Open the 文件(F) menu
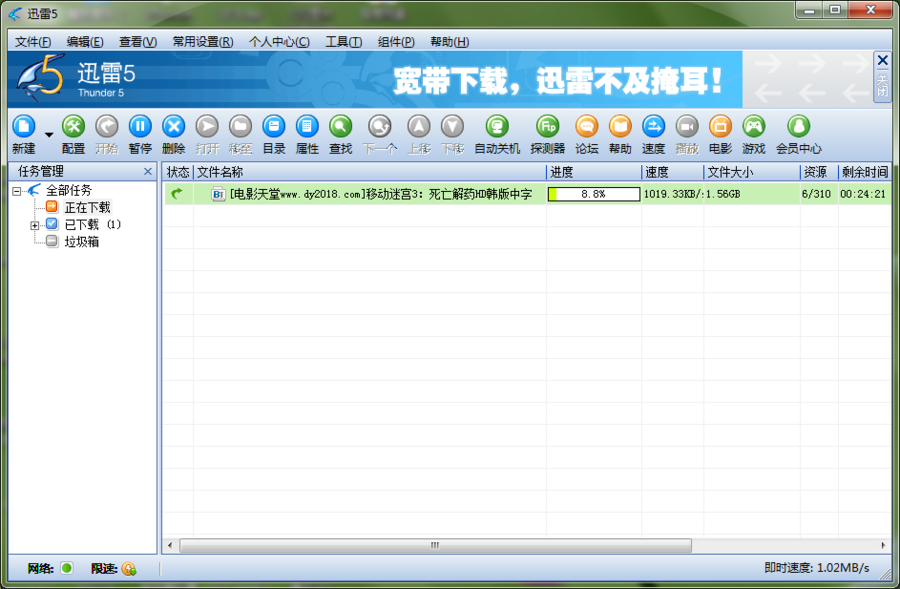Viewport: 900px width, 589px height. 33,42
